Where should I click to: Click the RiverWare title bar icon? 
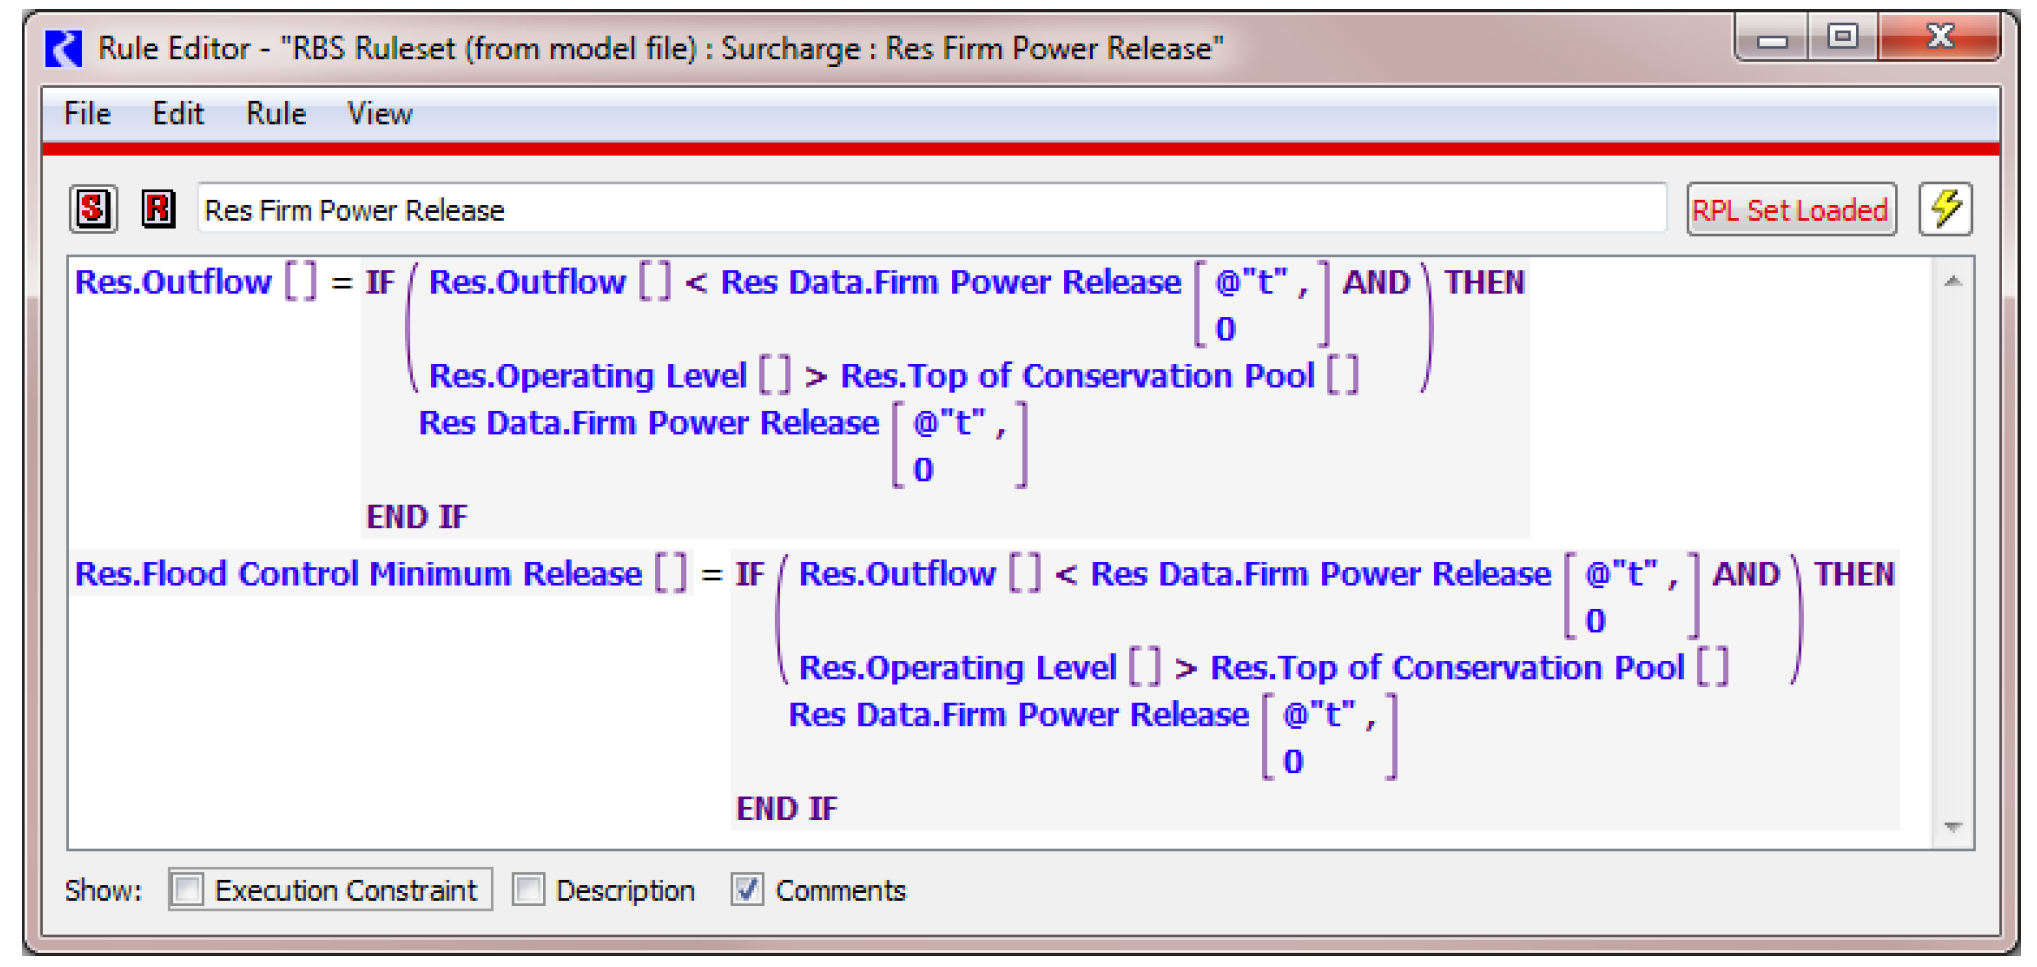tap(64, 48)
